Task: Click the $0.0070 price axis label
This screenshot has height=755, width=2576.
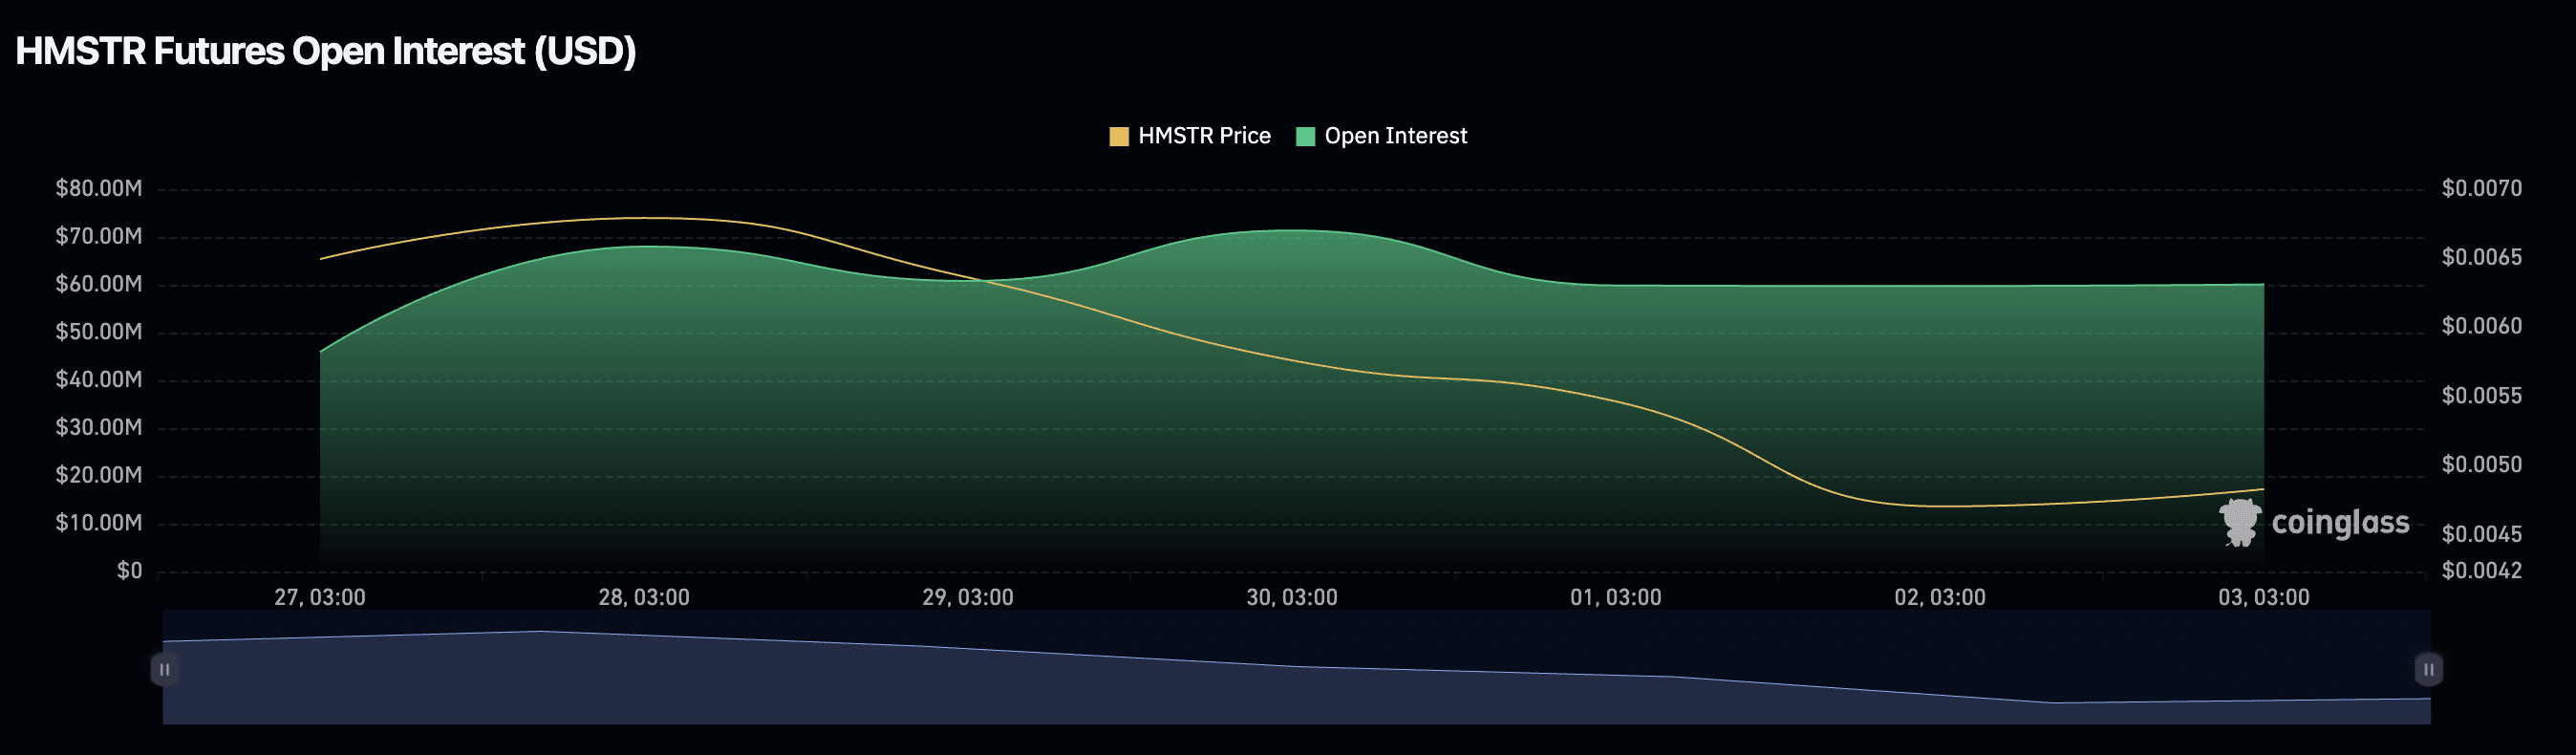Action: click(x=2482, y=188)
